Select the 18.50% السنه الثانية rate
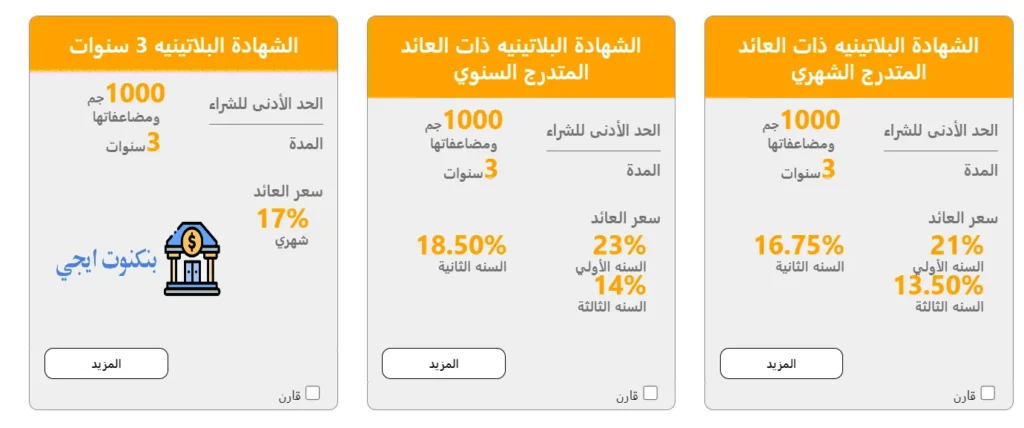1024x428 pixels. point(461,245)
